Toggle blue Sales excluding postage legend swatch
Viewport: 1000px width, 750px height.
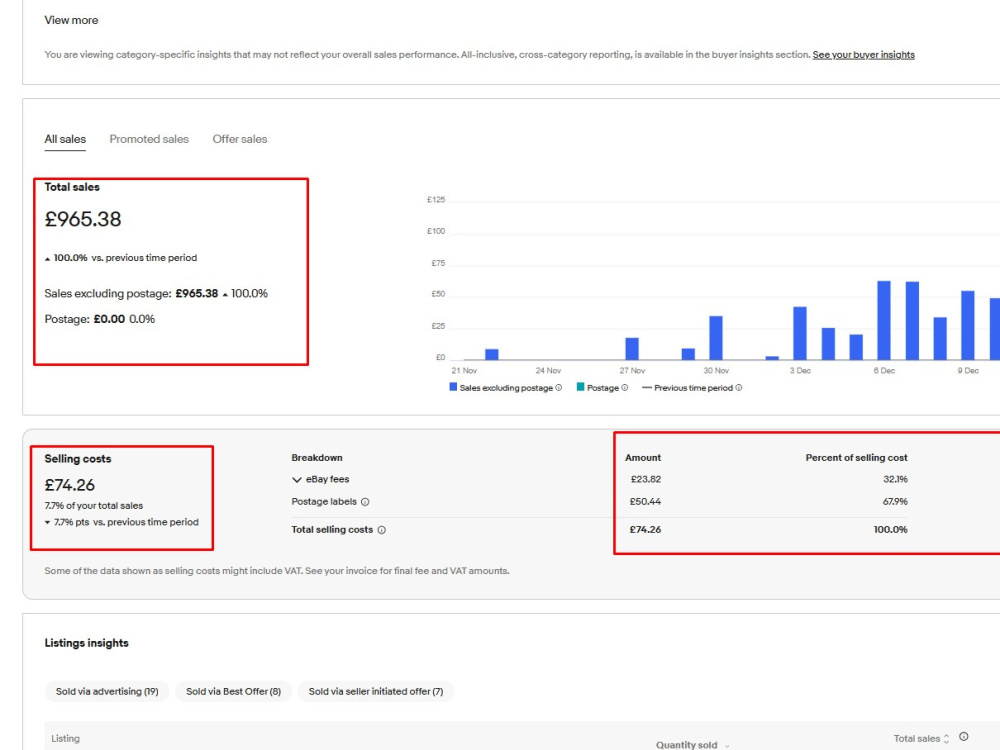(x=453, y=387)
